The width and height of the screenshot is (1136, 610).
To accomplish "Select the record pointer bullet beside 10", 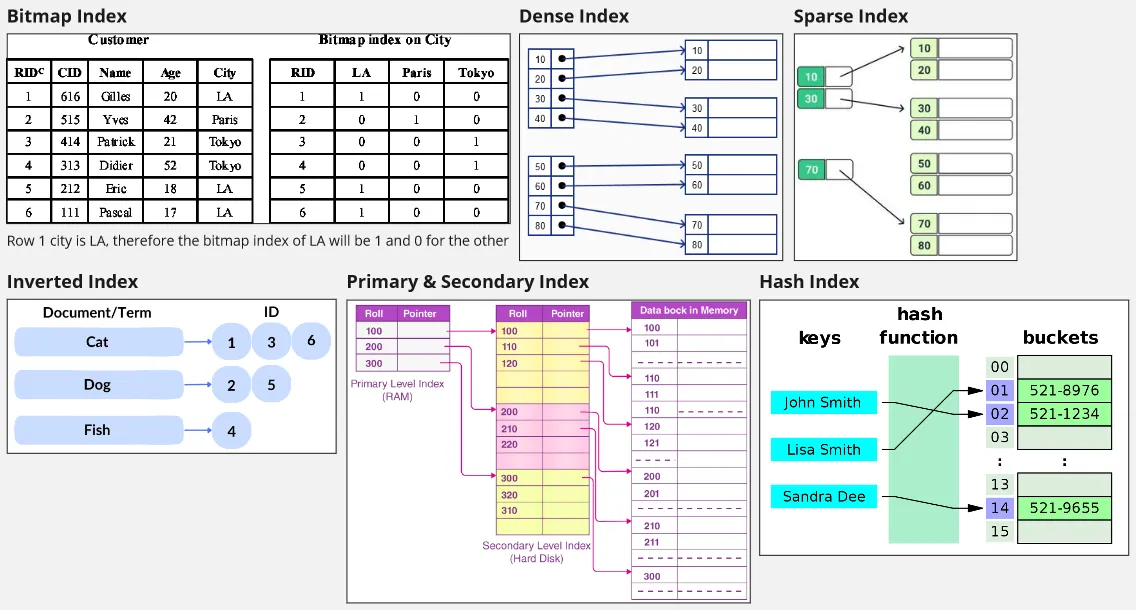I will pyautogui.click(x=562, y=57).
